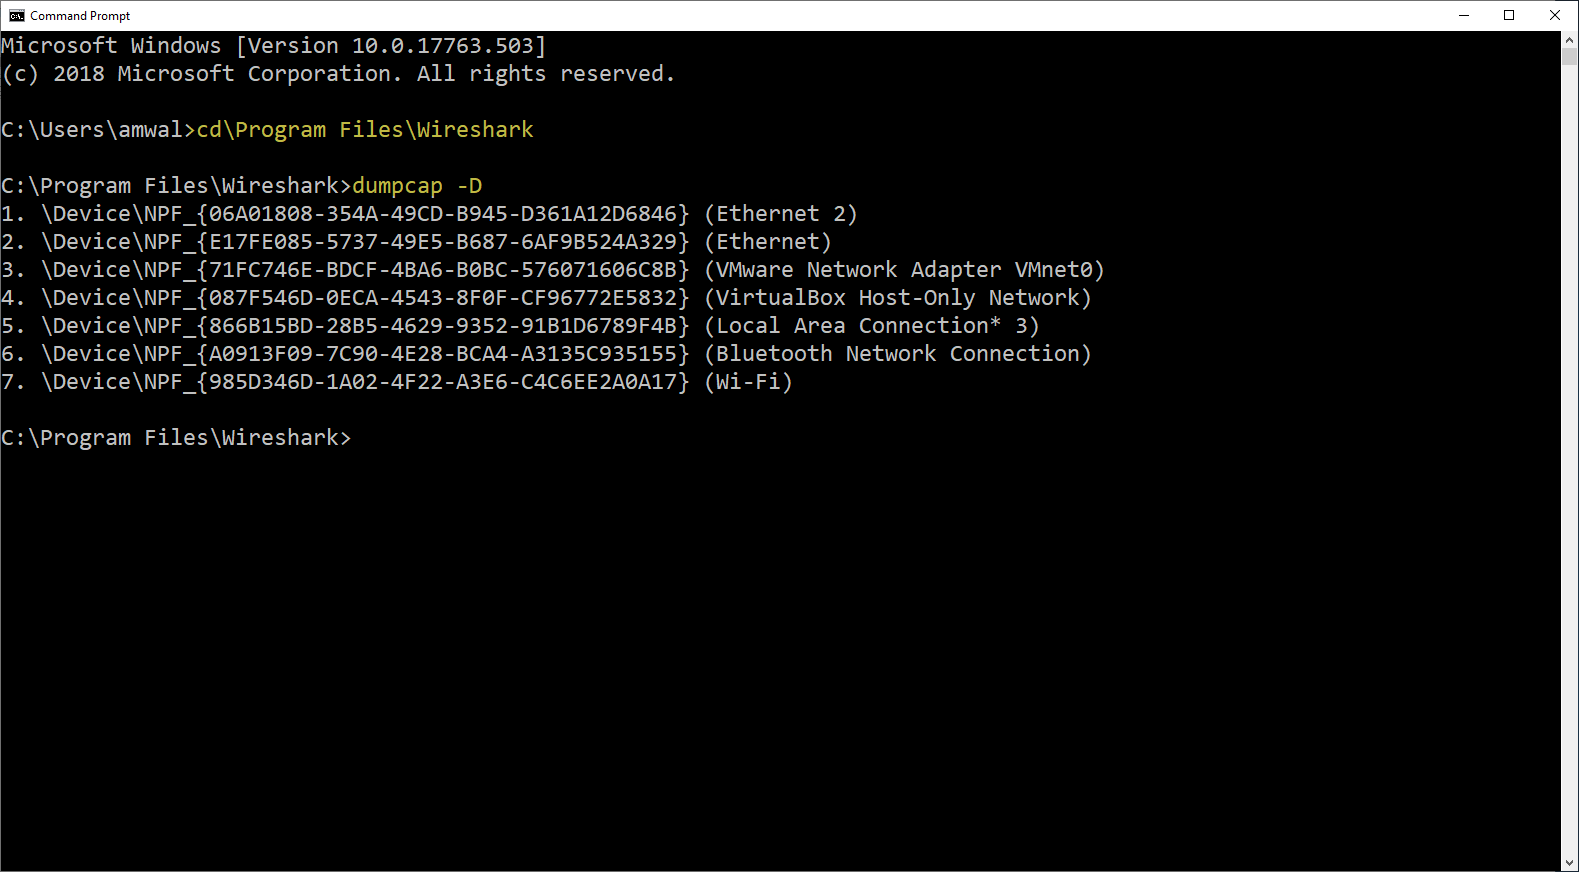Open the Command Prompt system menu icon
This screenshot has height=872, width=1579.
click(x=16, y=15)
